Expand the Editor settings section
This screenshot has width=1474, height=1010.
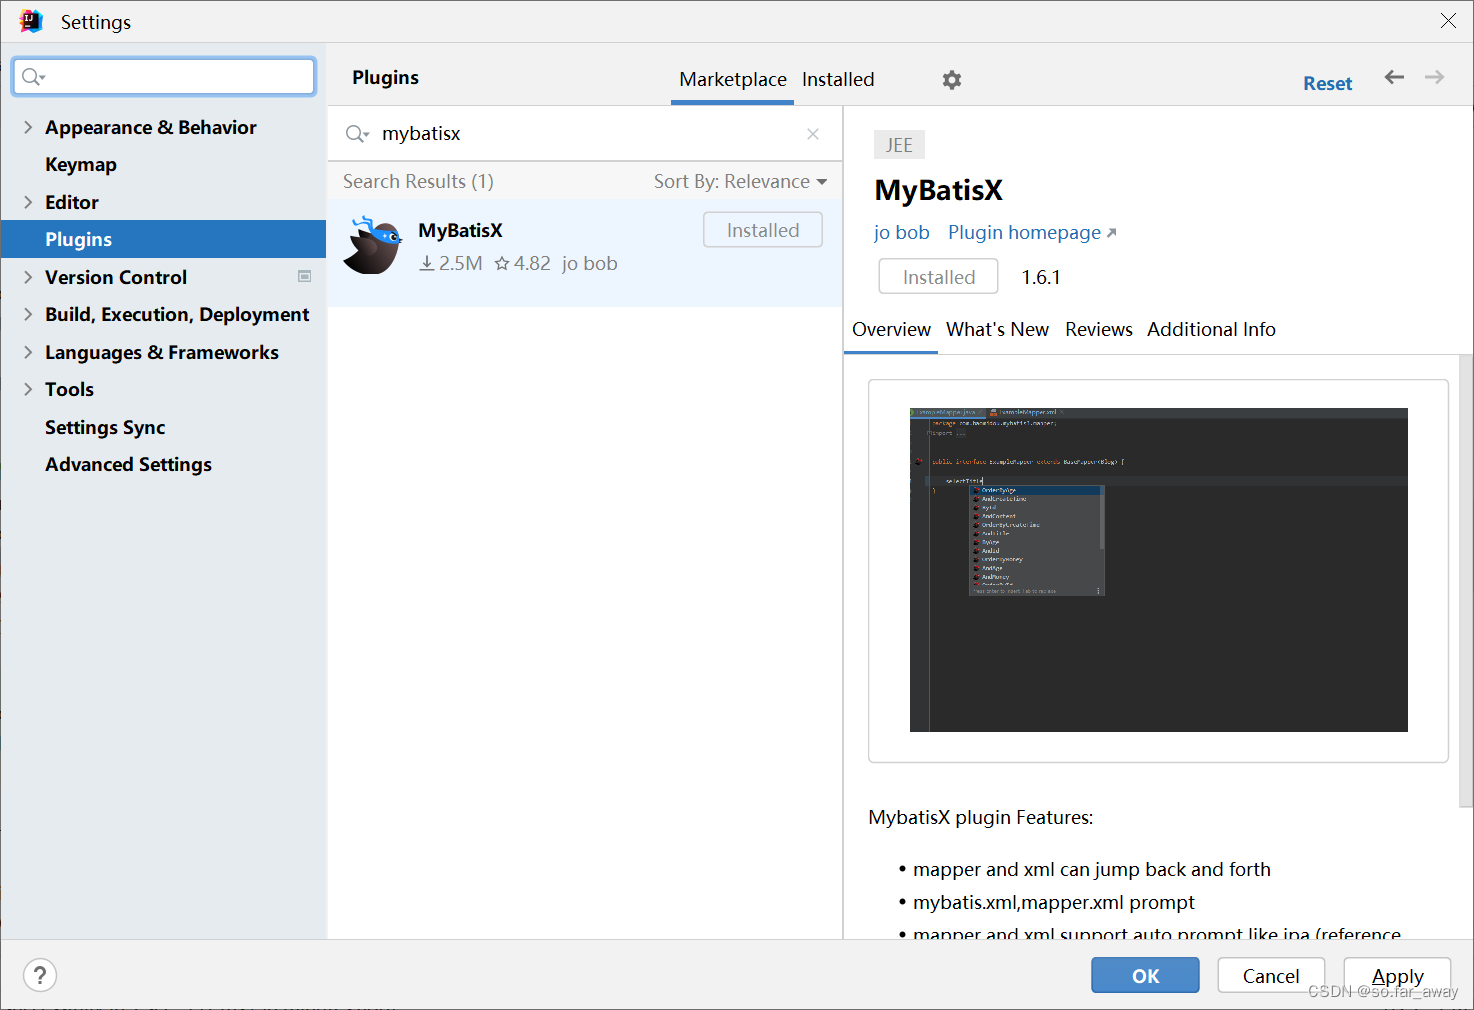(x=28, y=202)
